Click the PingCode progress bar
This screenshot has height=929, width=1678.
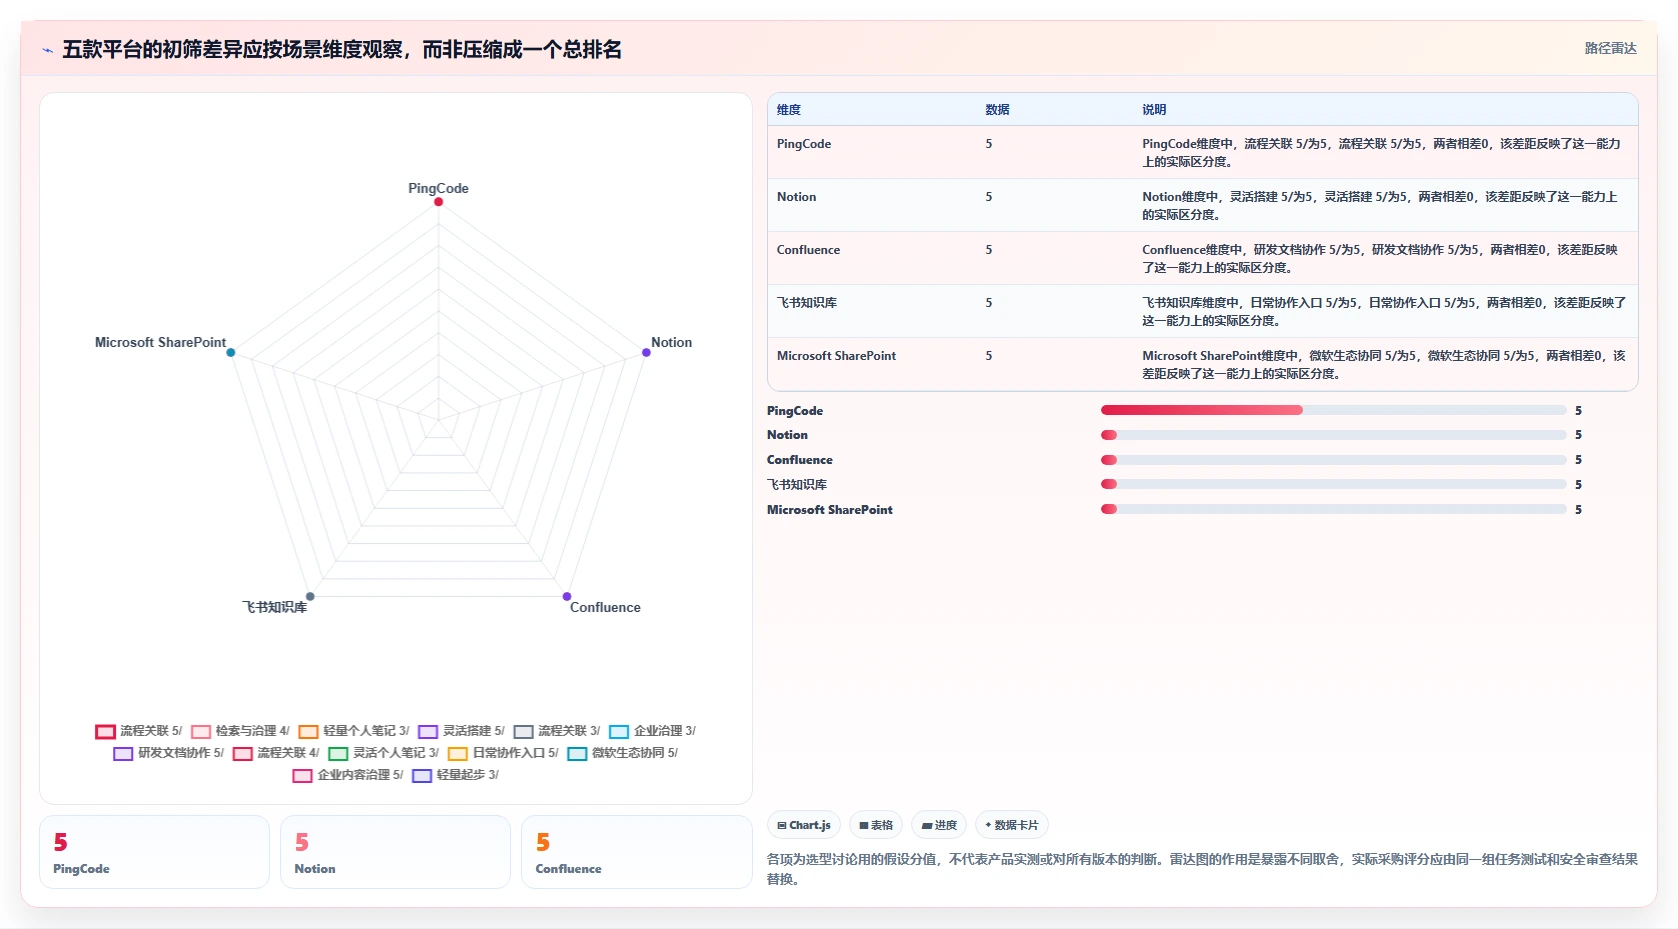(x=1333, y=410)
